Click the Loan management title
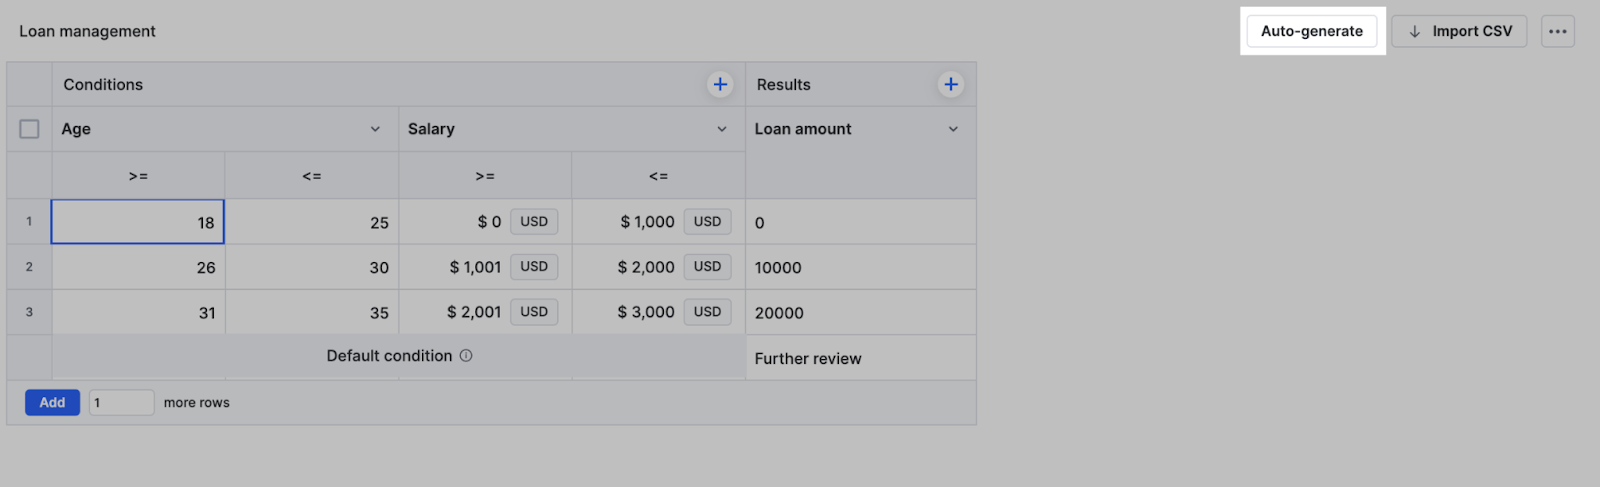 point(87,31)
